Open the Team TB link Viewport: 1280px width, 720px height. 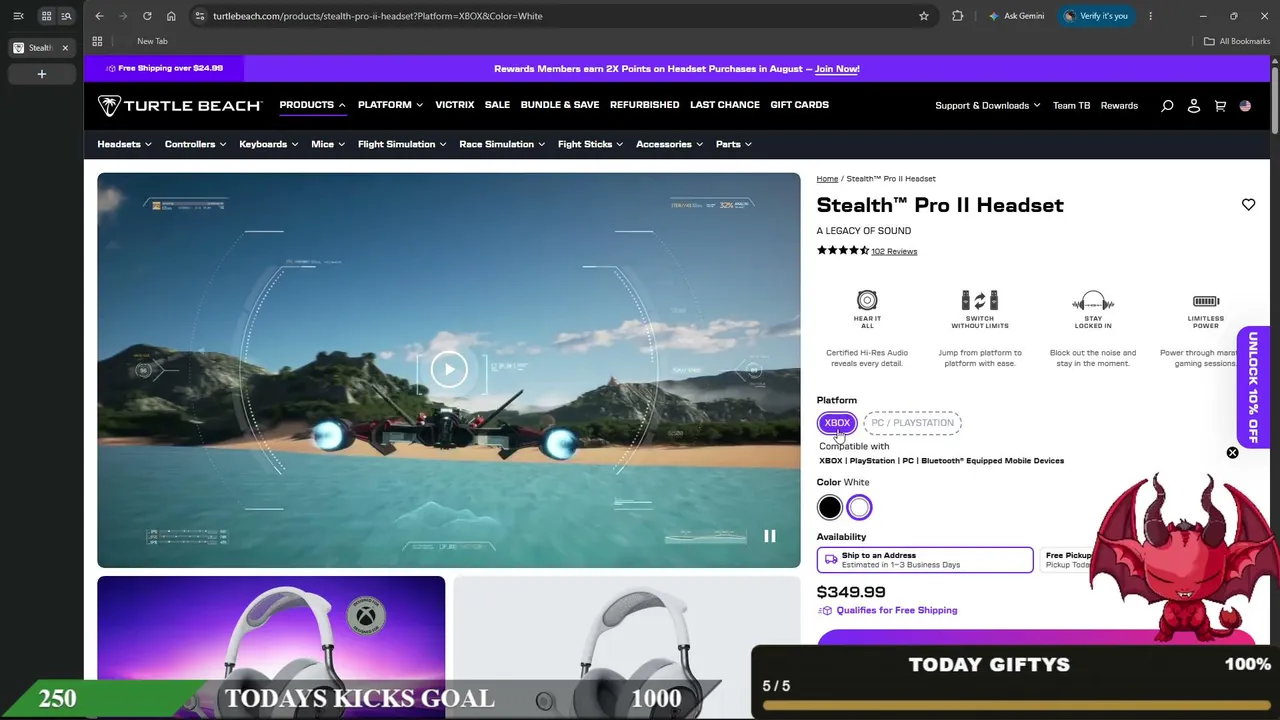pos(1071,106)
